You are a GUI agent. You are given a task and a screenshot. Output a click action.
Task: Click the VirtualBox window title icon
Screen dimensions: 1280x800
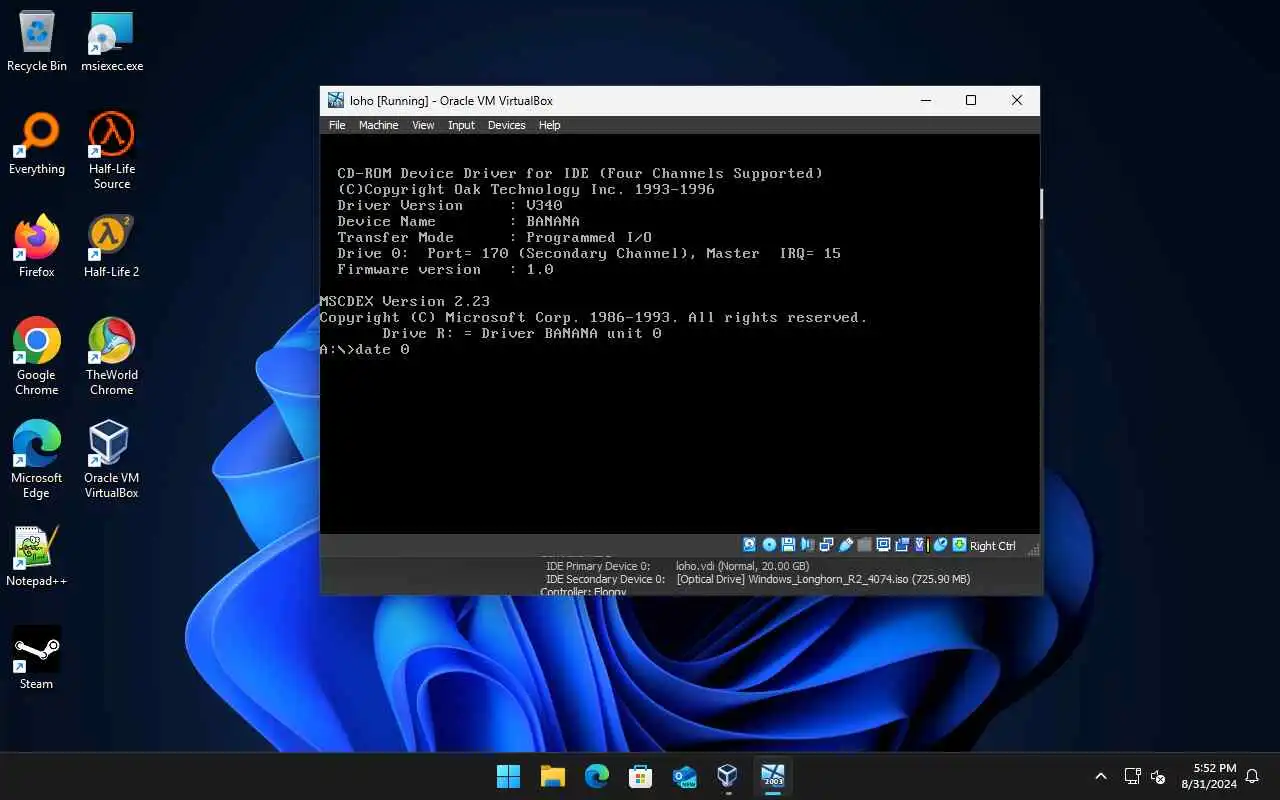(x=336, y=100)
